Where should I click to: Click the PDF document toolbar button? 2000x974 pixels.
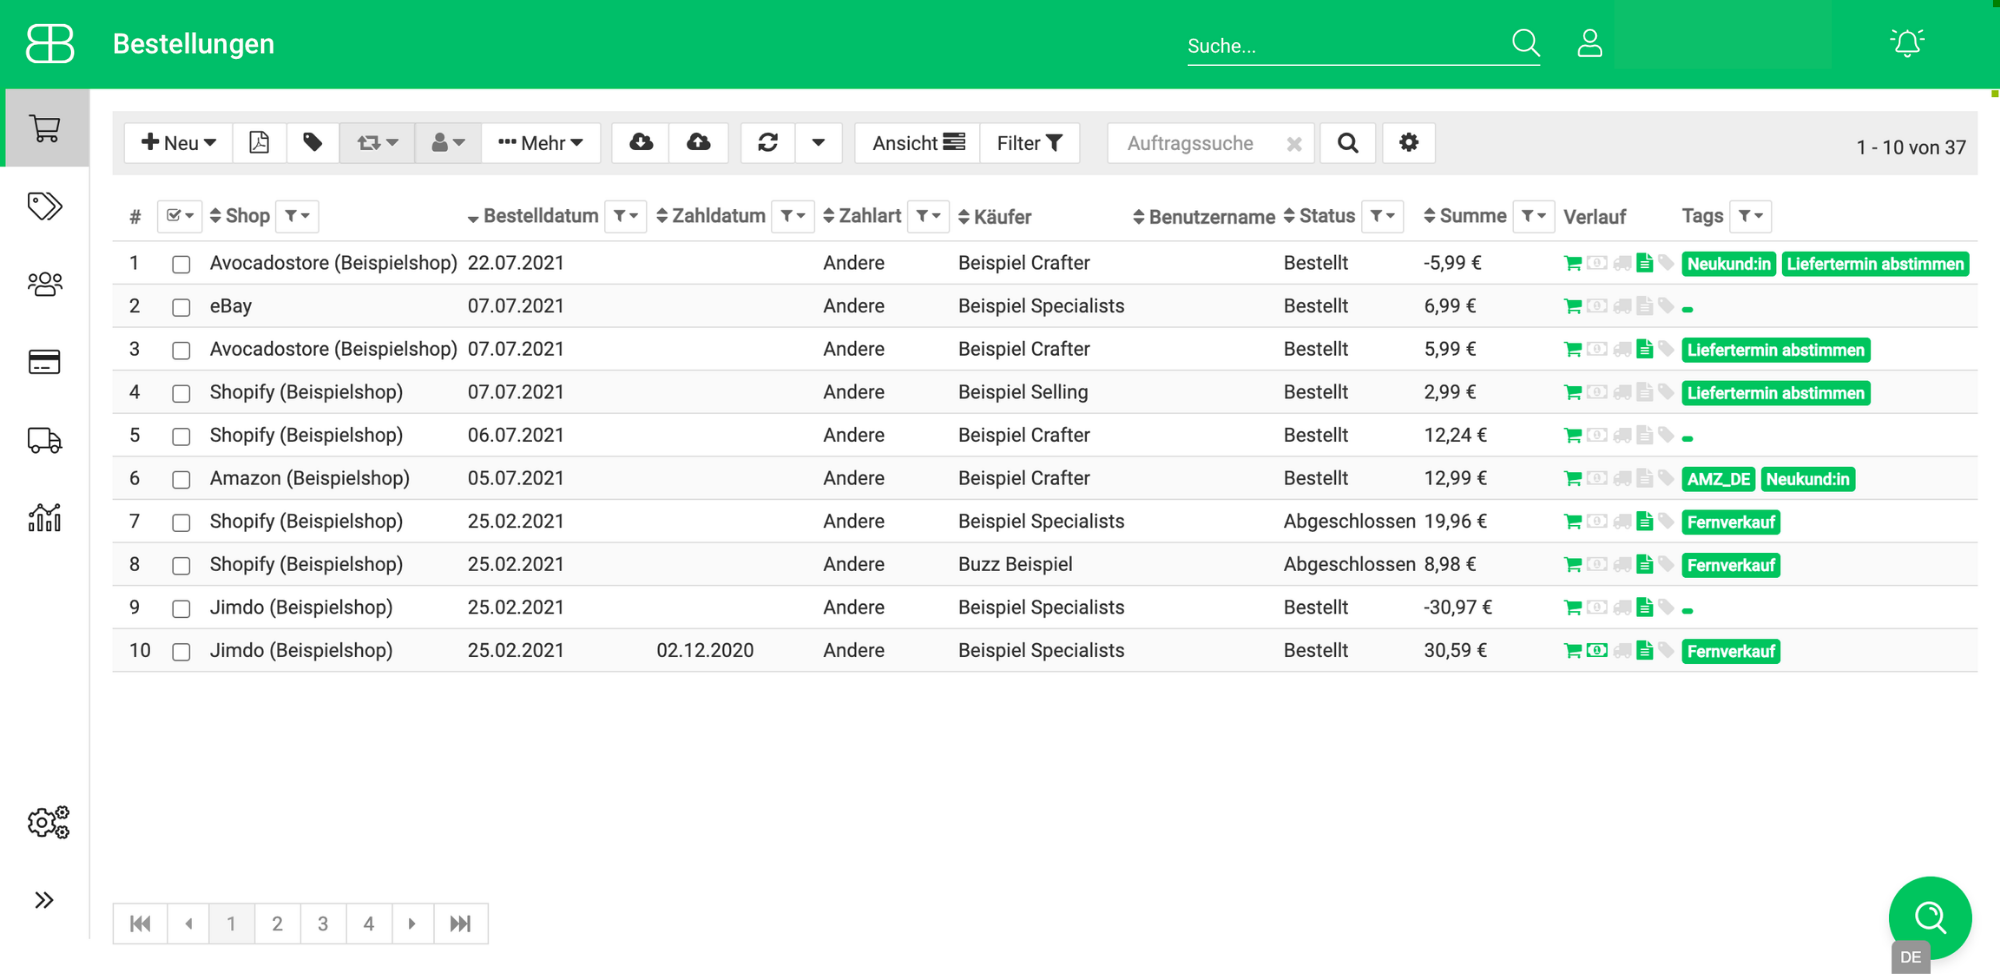259,143
